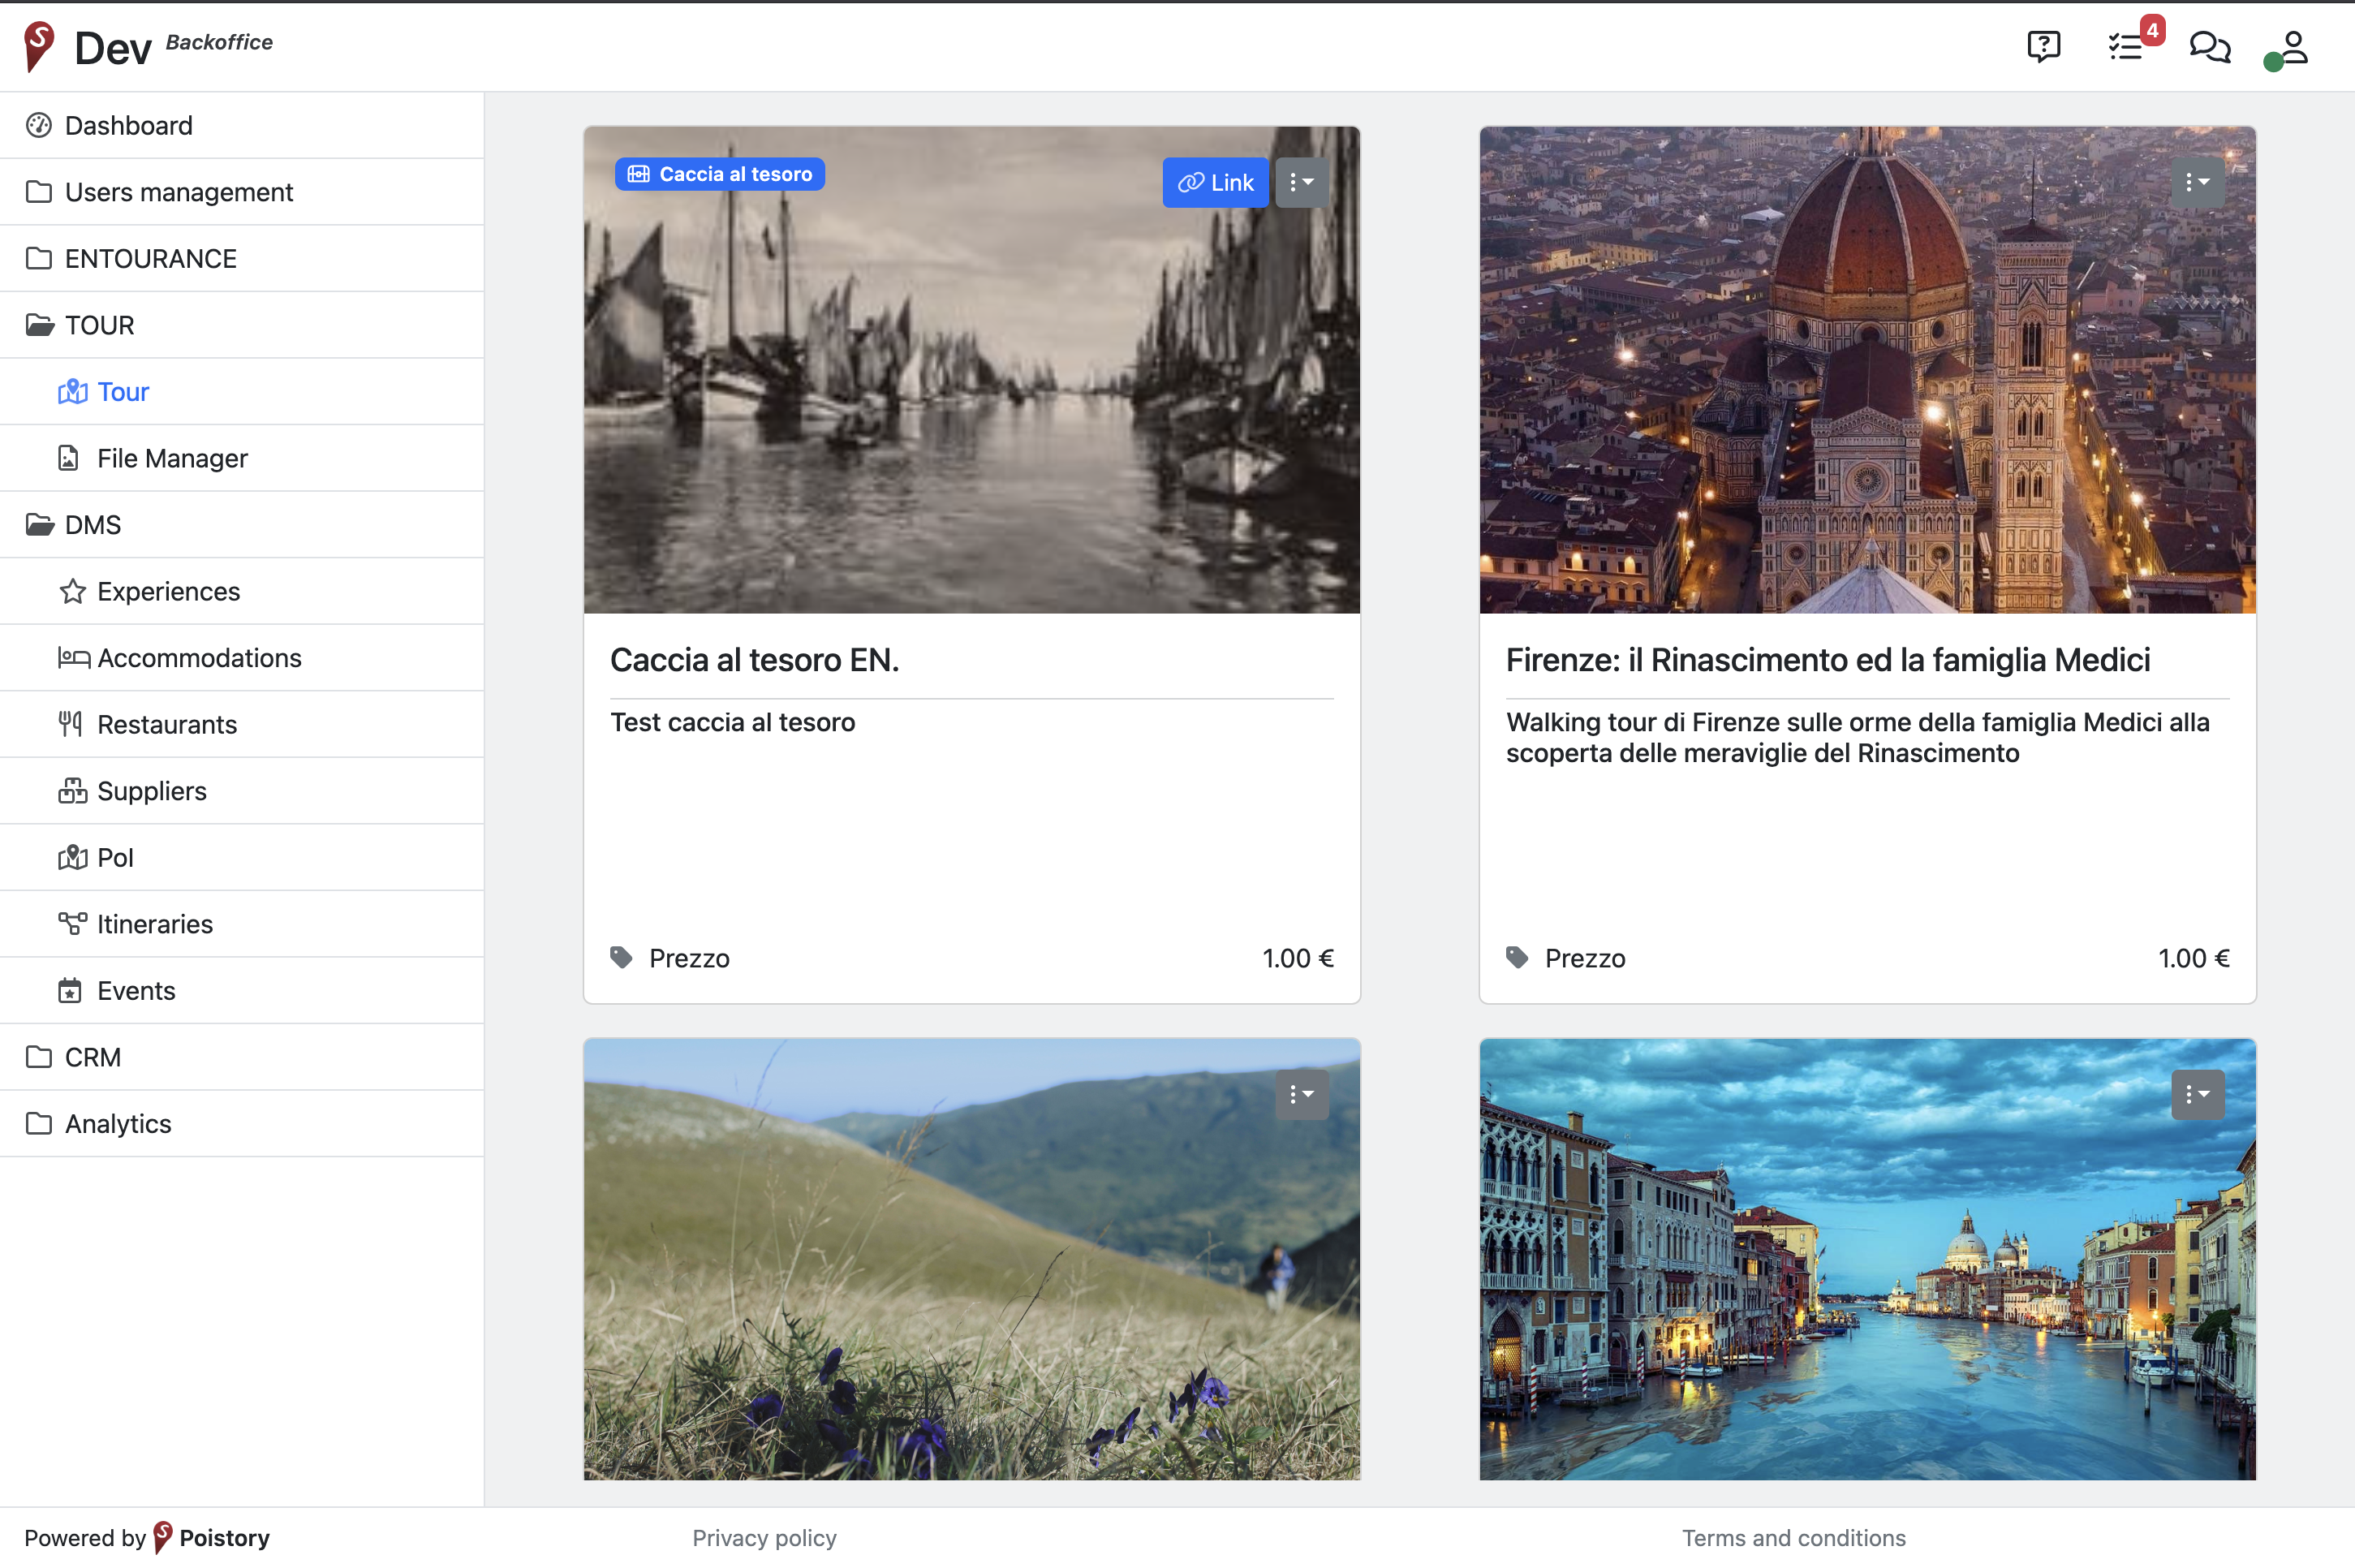Open Restaurants menu item

[x=242, y=724]
